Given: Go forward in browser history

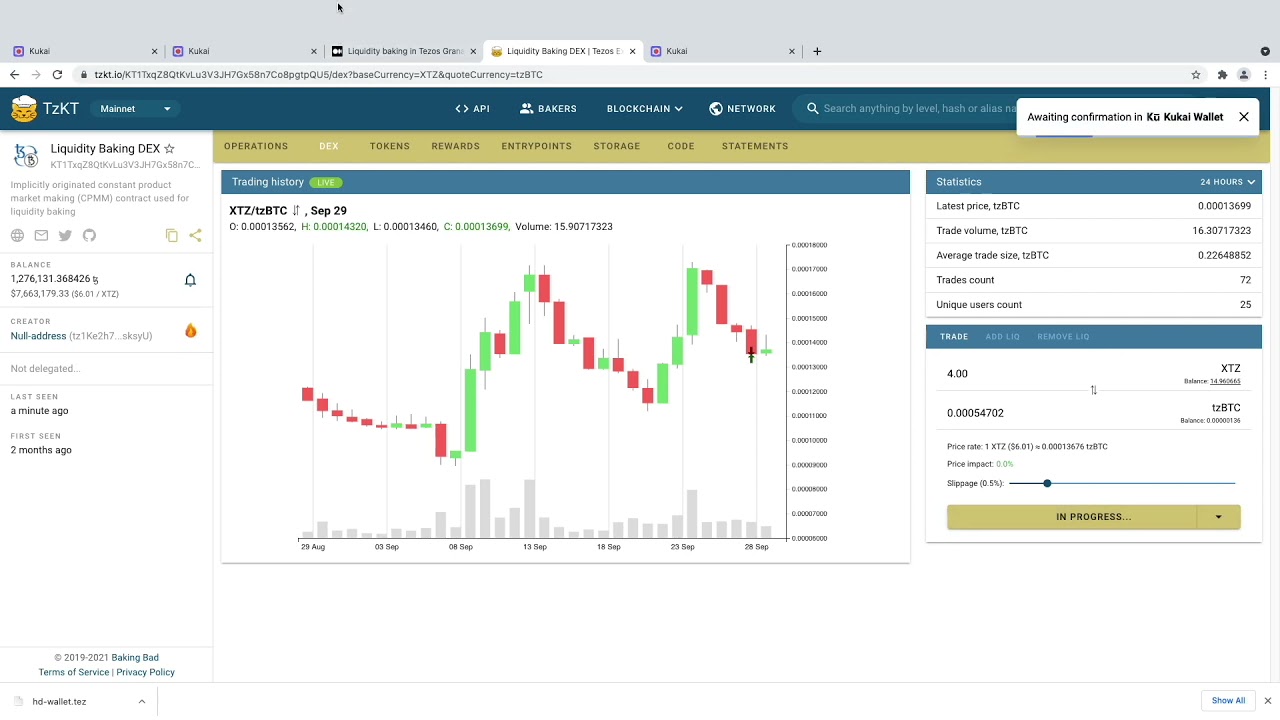Looking at the screenshot, I should pyautogui.click(x=36, y=75).
